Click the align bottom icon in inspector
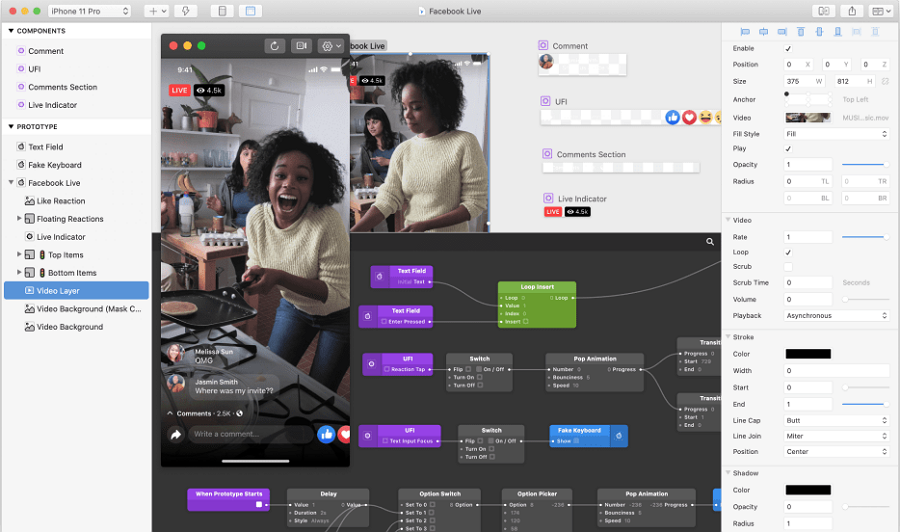The height and width of the screenshot is (532, 900). pyautogui.click(x=838, y=32)
